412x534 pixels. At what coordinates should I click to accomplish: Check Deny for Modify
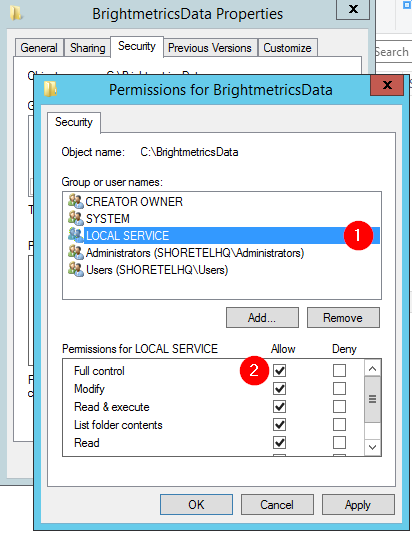(339, 389)
